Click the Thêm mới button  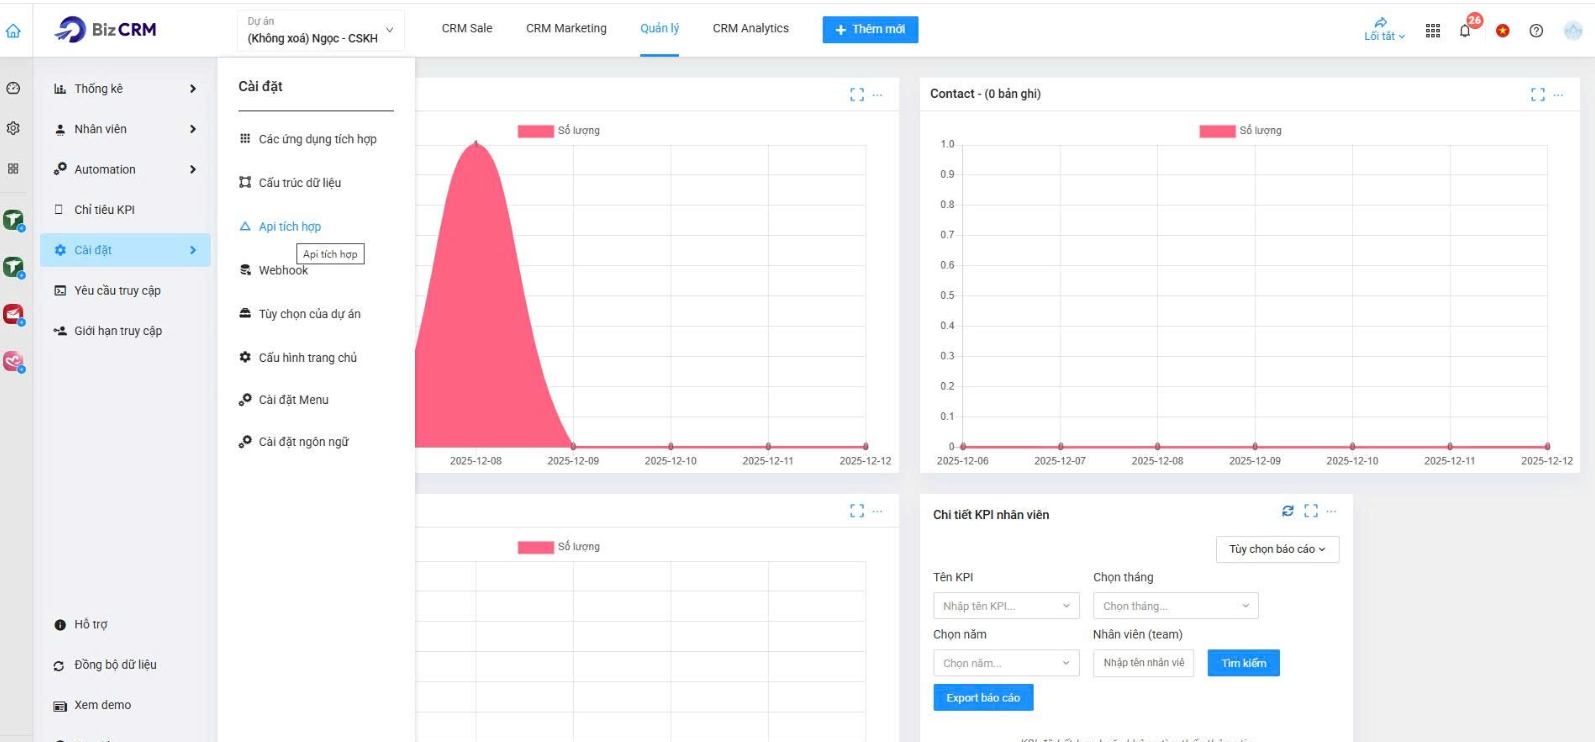tap(870, 30)
